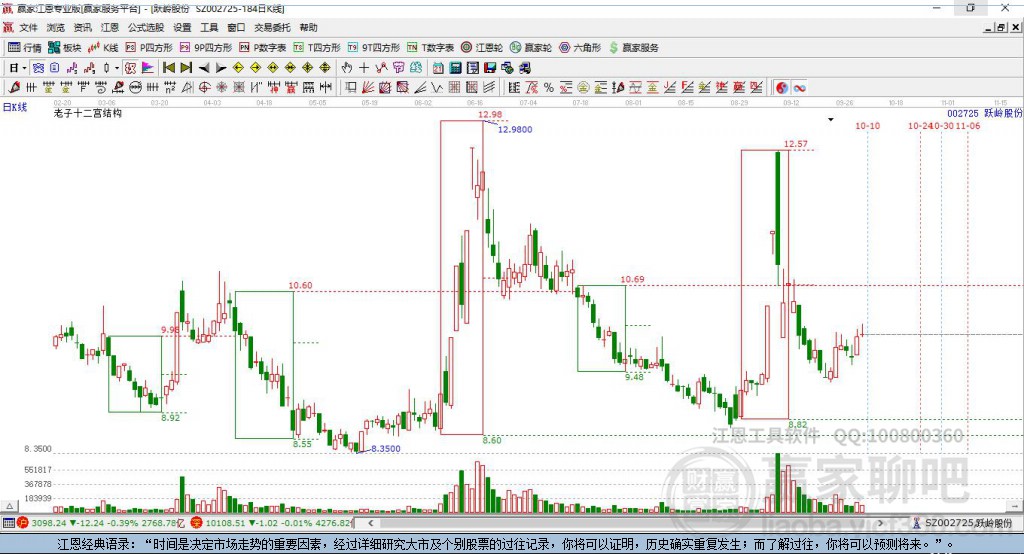Click up-arrow button left of volume panel
Screen dimensions: 1024x554
(x=8, y=506)
